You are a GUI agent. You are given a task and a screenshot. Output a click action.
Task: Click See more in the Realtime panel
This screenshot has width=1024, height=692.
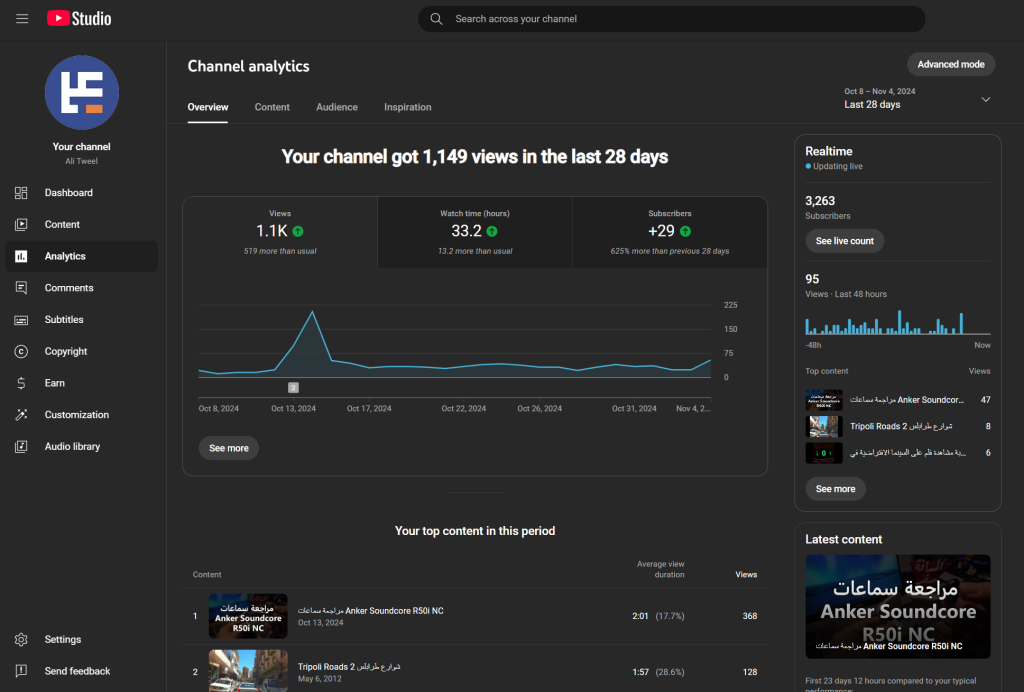pyautogui.click(x=835, y=489)
